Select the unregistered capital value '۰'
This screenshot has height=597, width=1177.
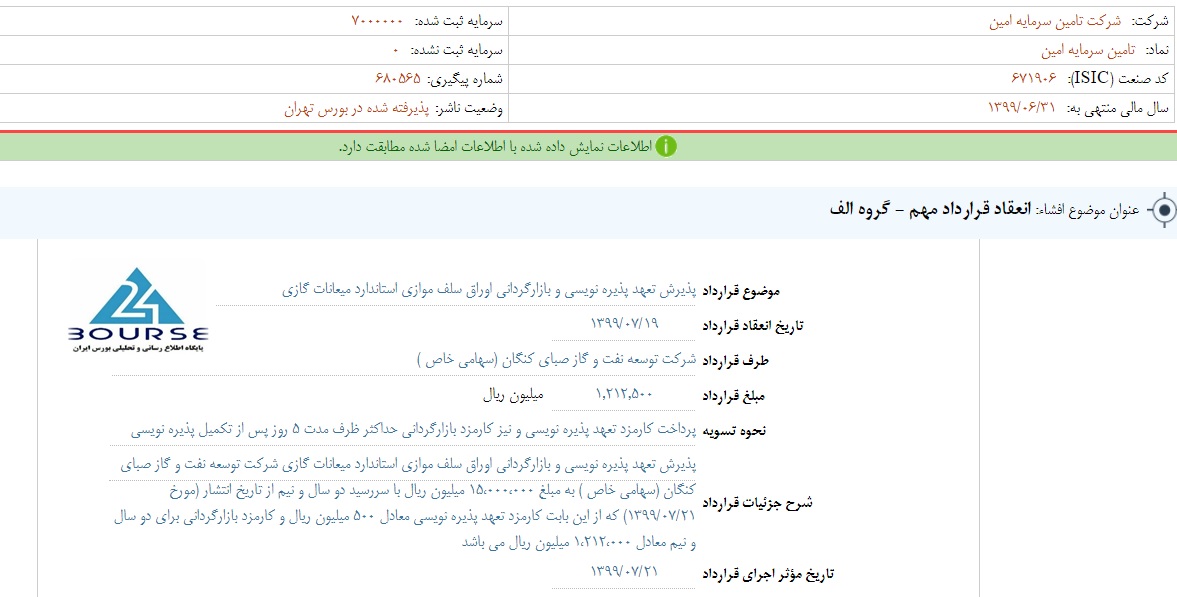pos(396,50)
